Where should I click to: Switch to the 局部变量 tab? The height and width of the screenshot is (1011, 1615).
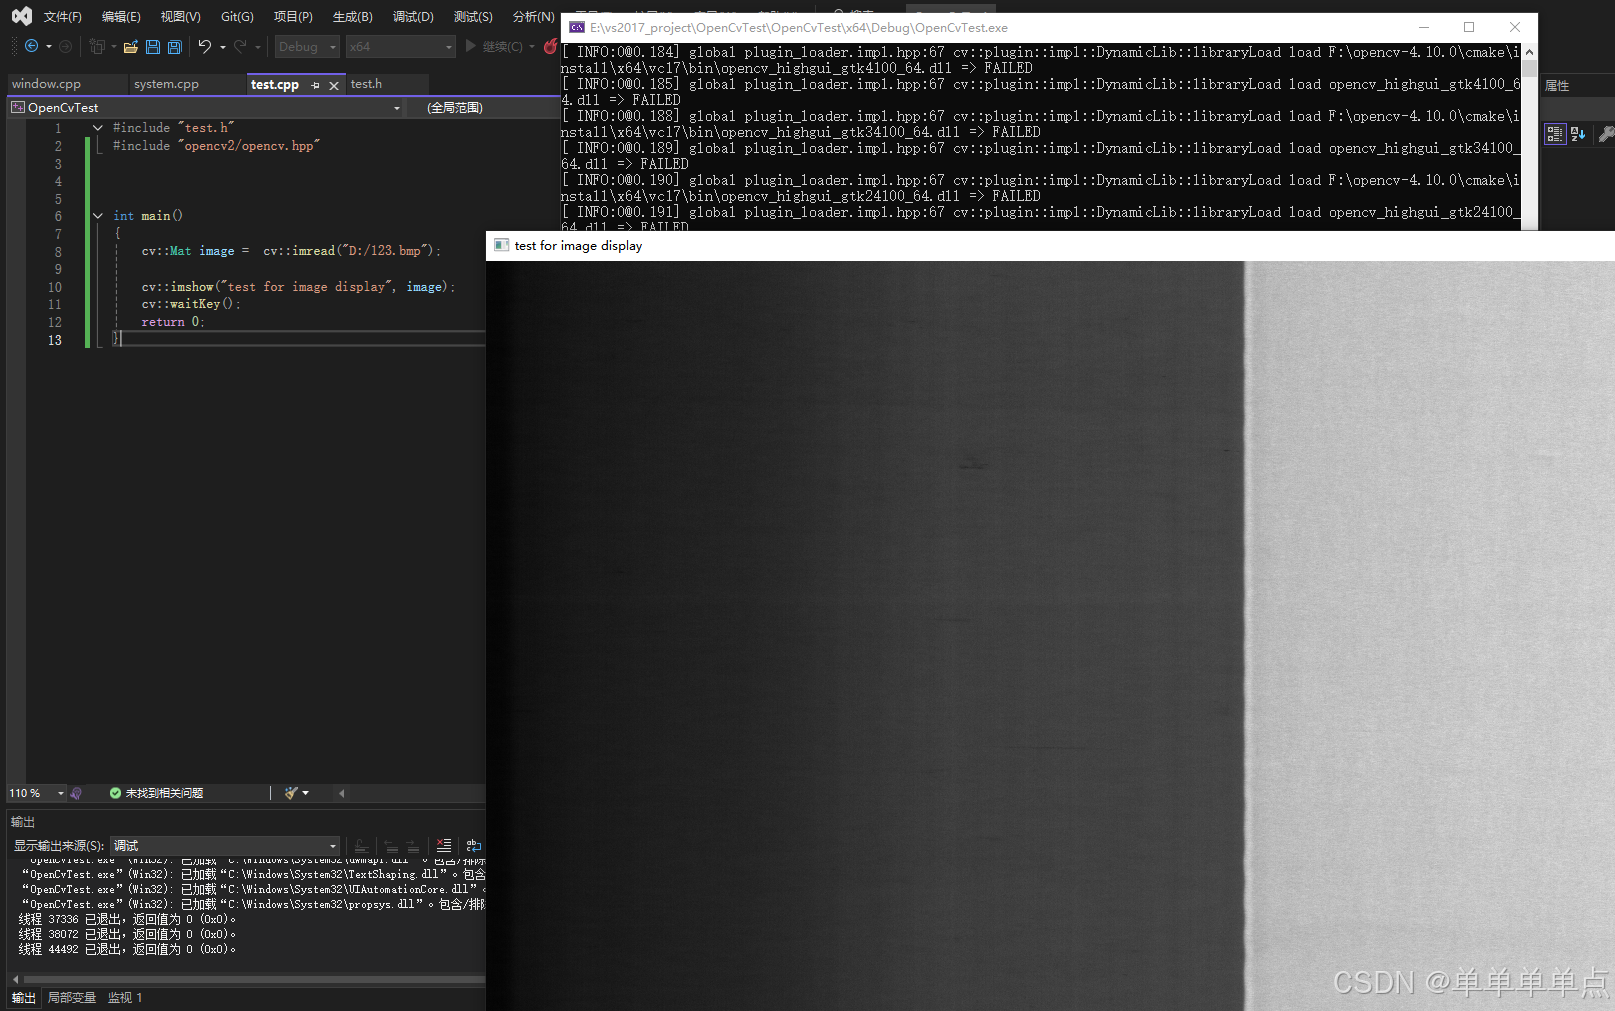[72, 998]
